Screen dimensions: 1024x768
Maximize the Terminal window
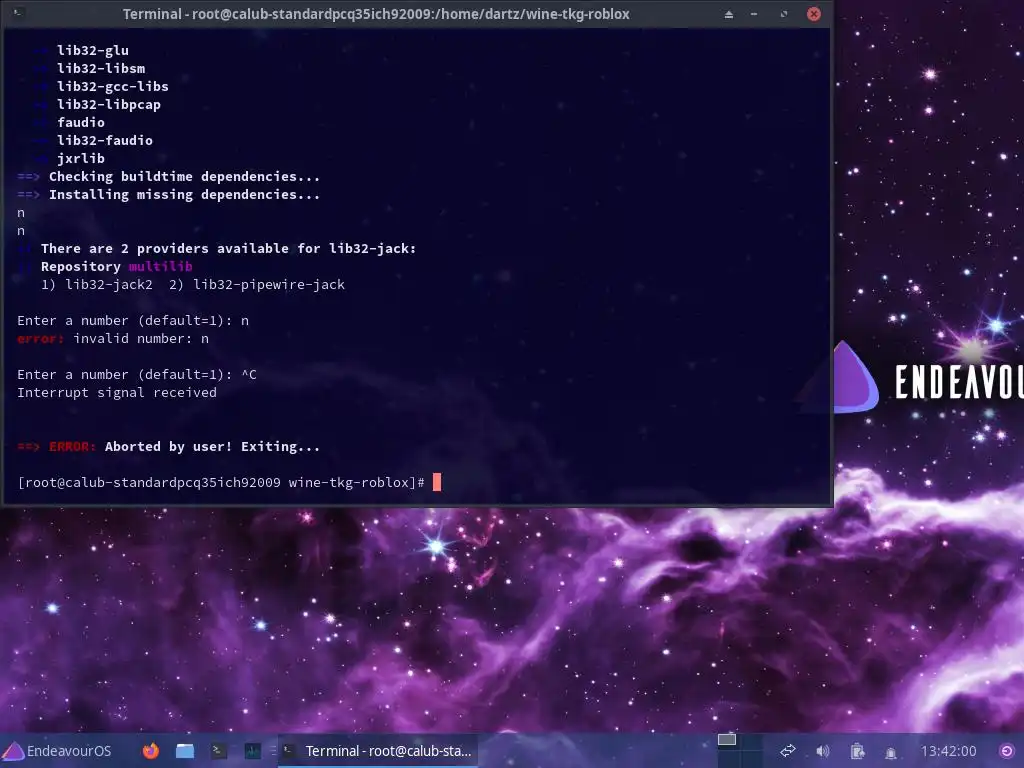point(784,14)
